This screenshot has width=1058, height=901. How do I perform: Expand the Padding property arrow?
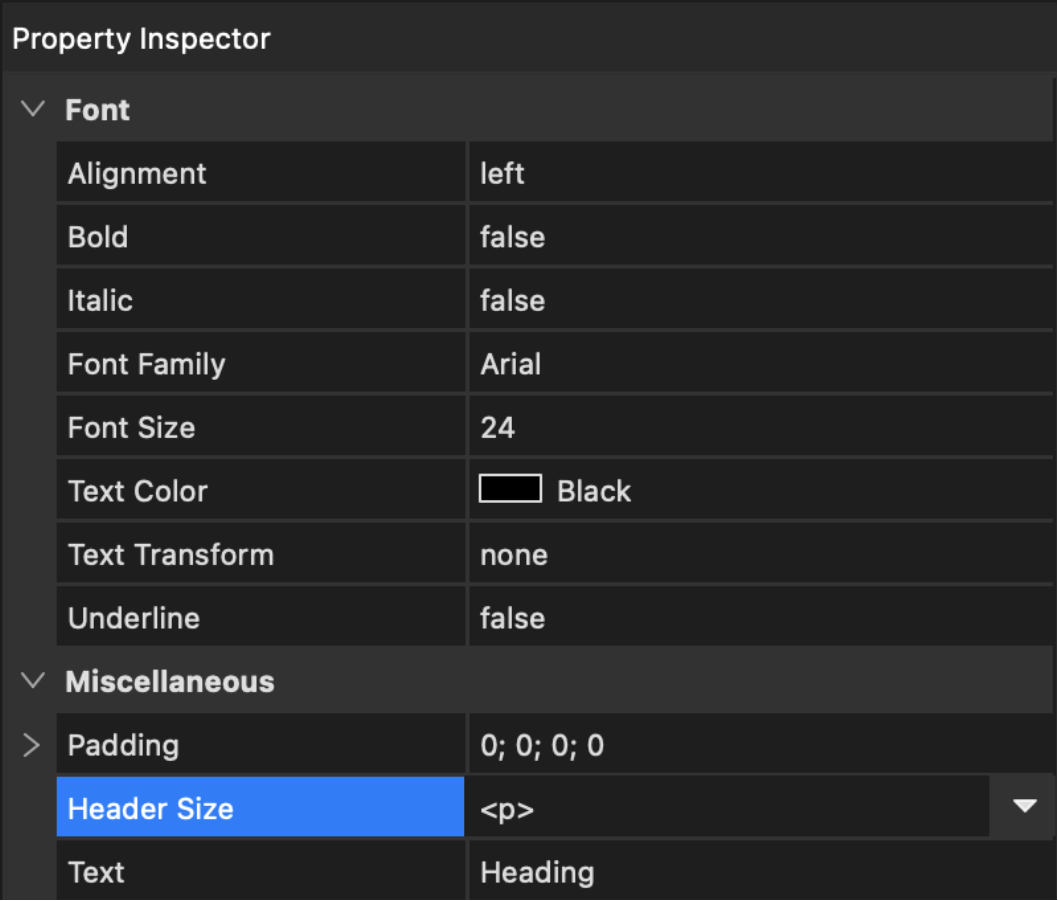point(31,745)
